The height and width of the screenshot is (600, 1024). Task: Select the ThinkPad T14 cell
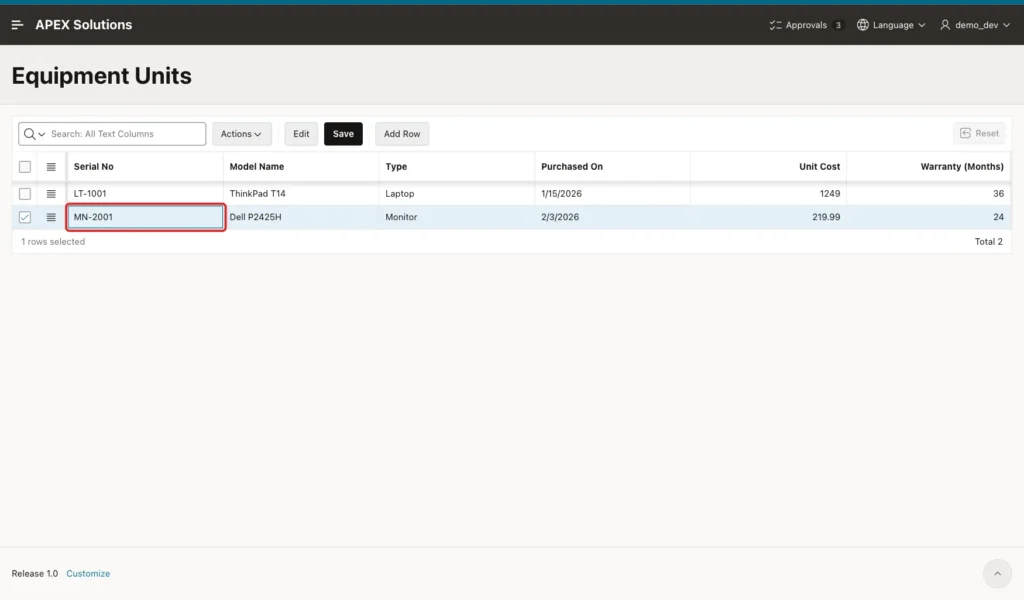301,194
